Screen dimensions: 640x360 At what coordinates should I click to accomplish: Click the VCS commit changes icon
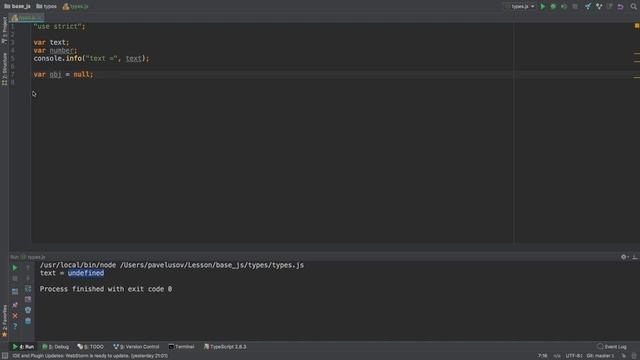click(599, 7)
